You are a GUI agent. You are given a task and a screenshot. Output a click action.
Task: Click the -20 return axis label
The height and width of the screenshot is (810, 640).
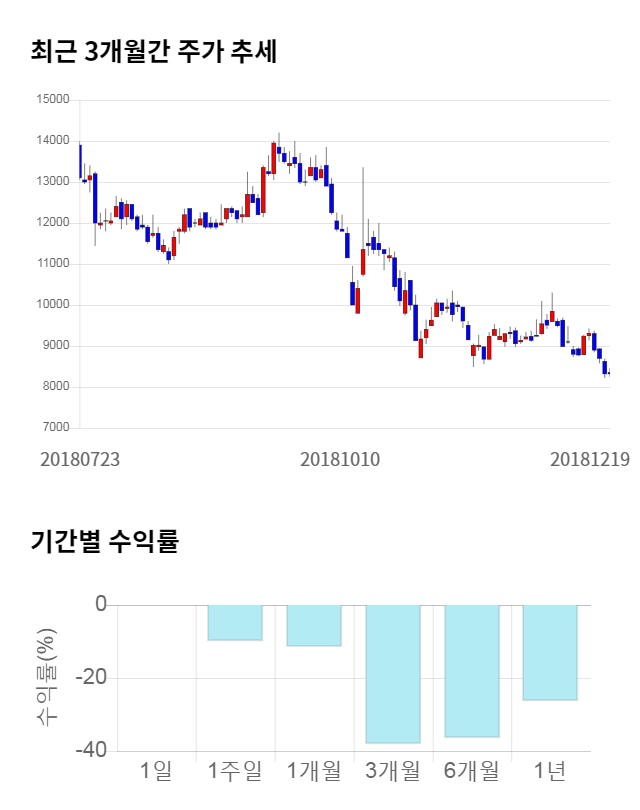coord(92,678)
